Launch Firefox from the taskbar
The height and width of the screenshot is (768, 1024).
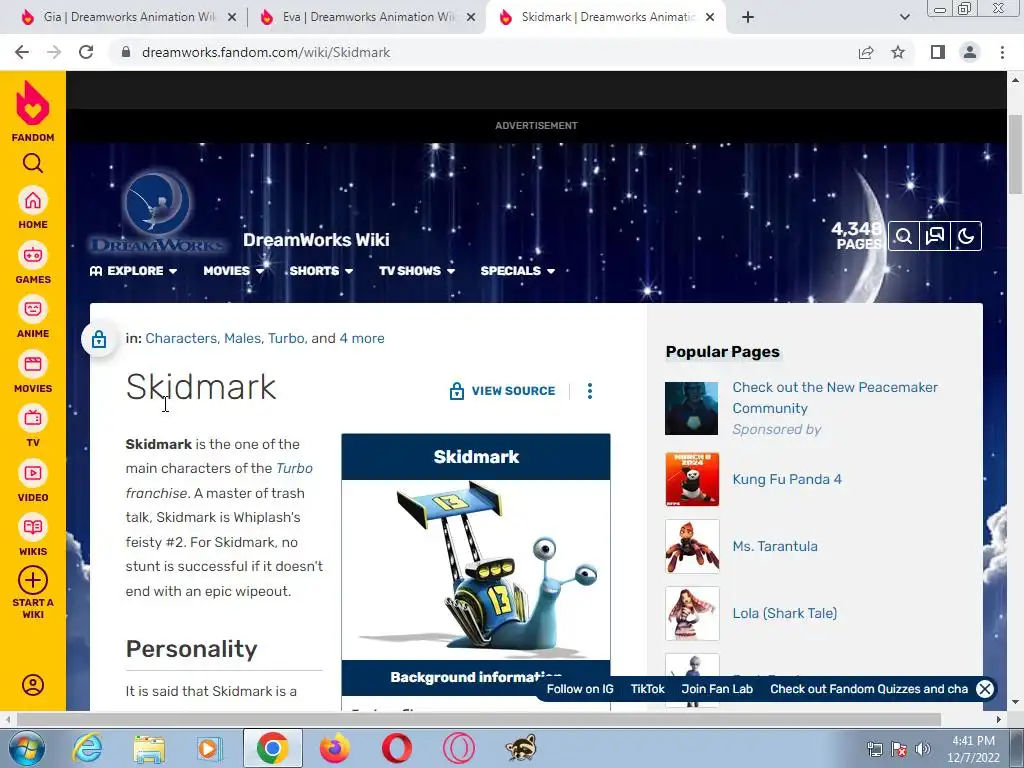click(x=334, y=748)
